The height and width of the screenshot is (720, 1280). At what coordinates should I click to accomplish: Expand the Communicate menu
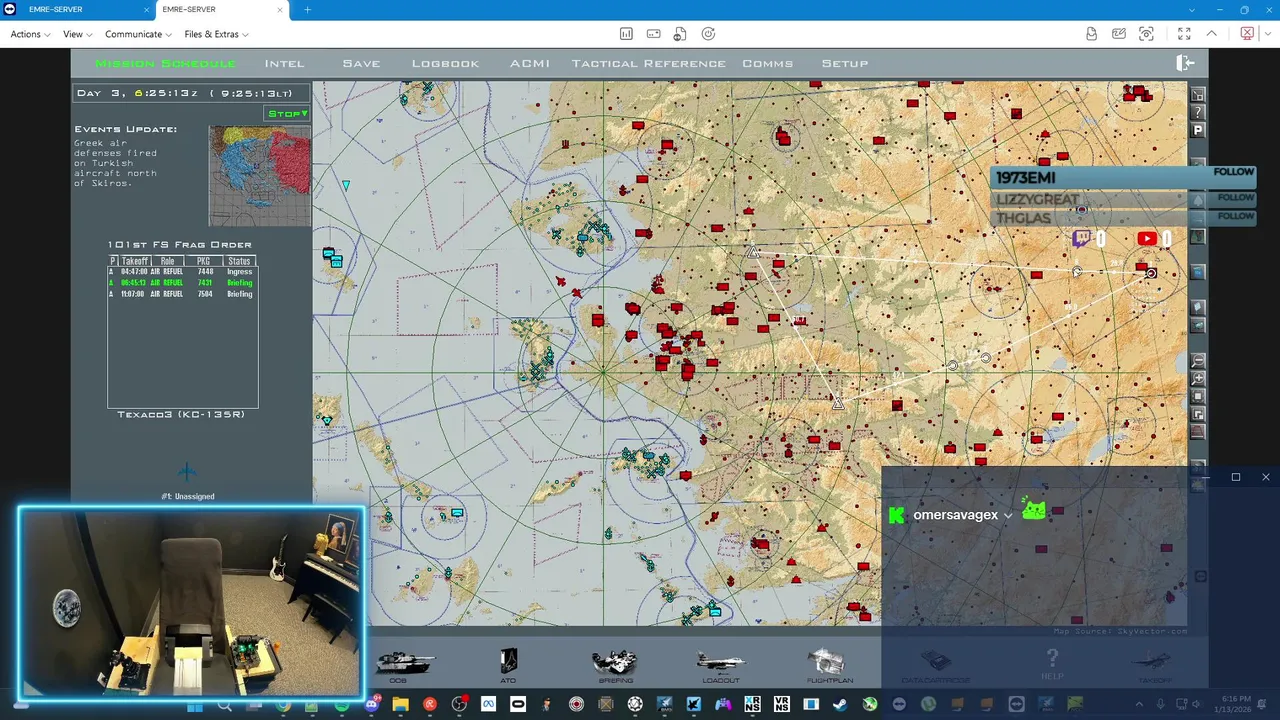point(139,34)
